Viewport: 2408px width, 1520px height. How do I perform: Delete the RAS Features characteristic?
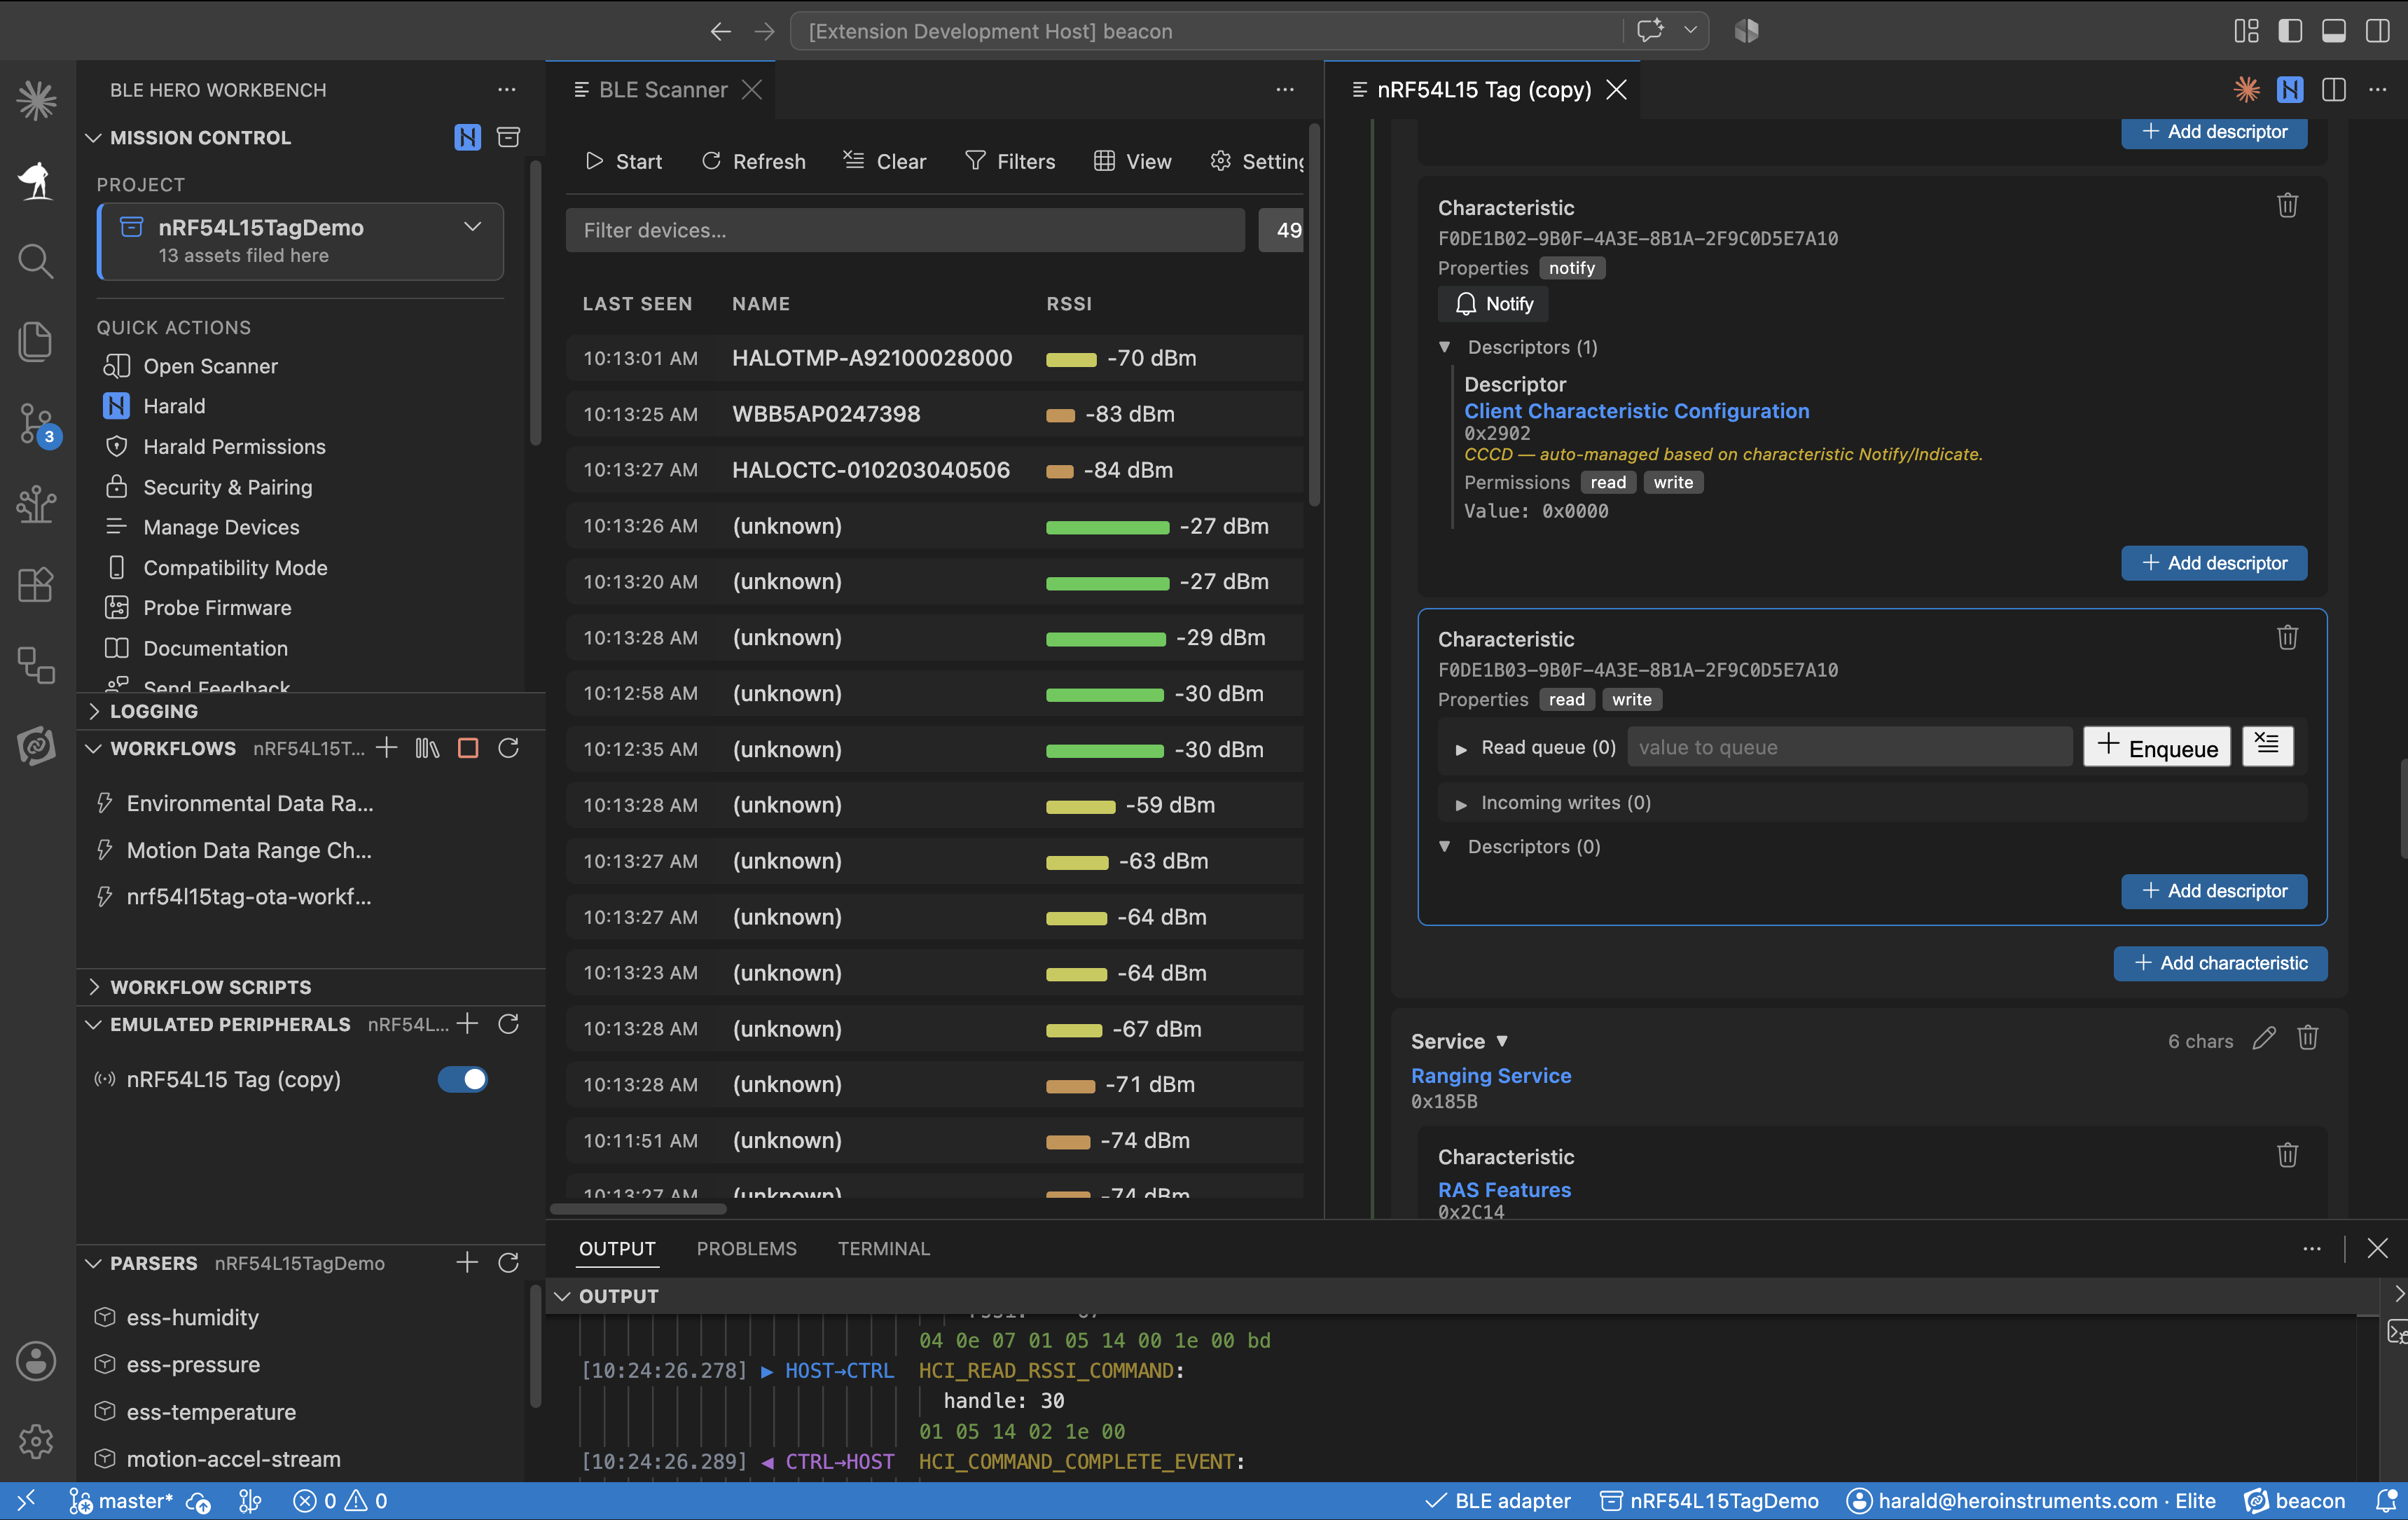(x=2287, y=1156)
